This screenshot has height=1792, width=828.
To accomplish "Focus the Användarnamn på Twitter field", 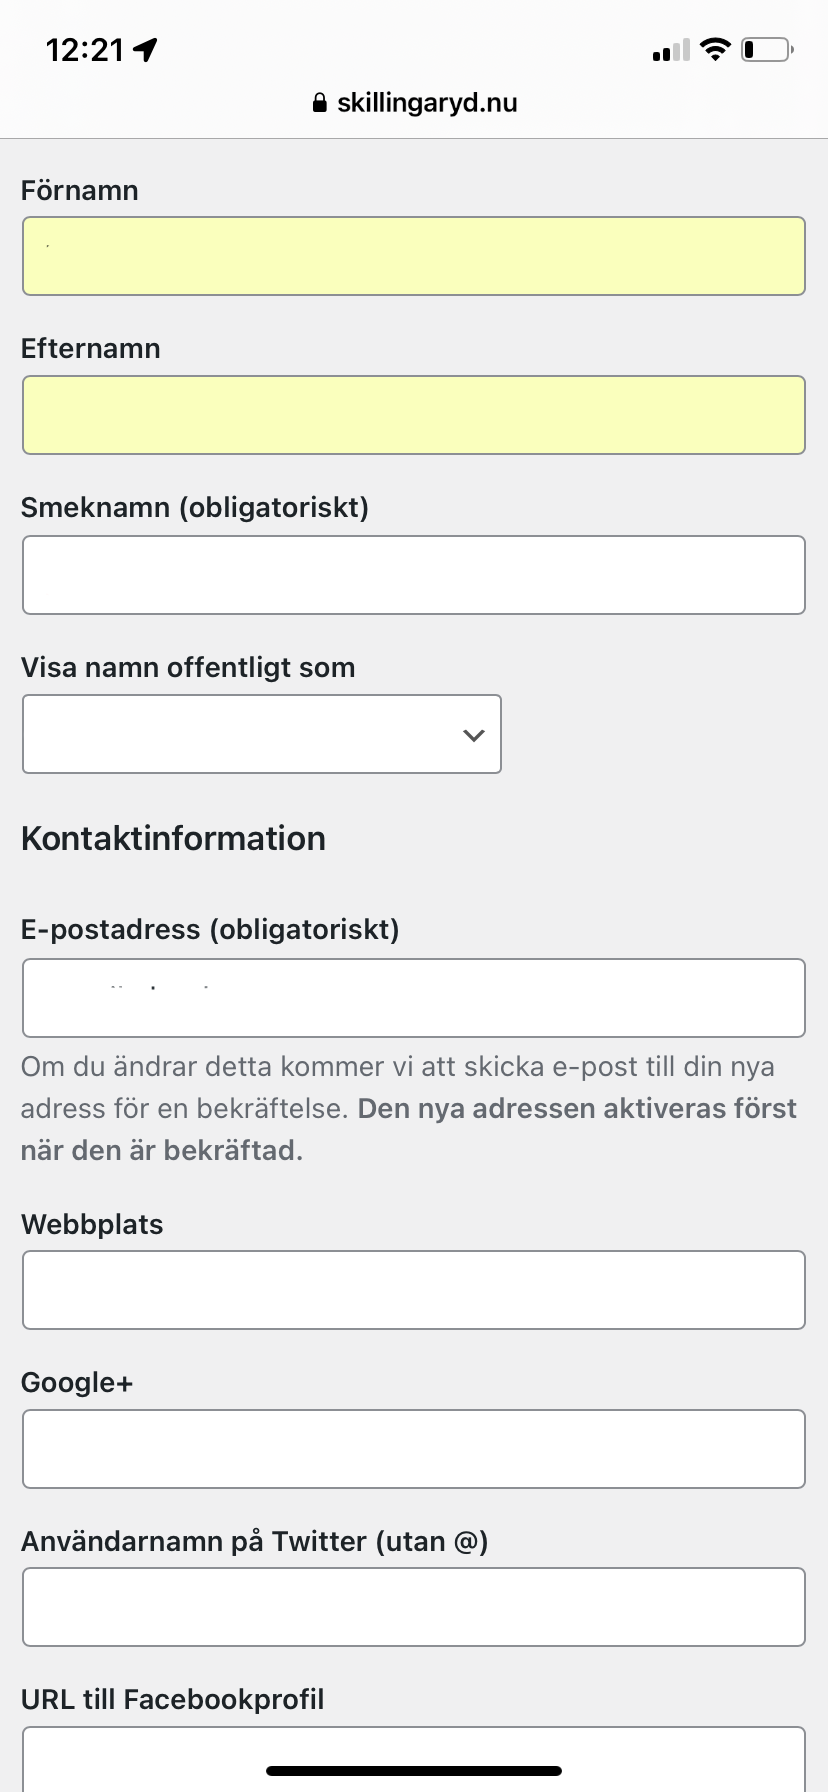I will (x=414, y=1607).
